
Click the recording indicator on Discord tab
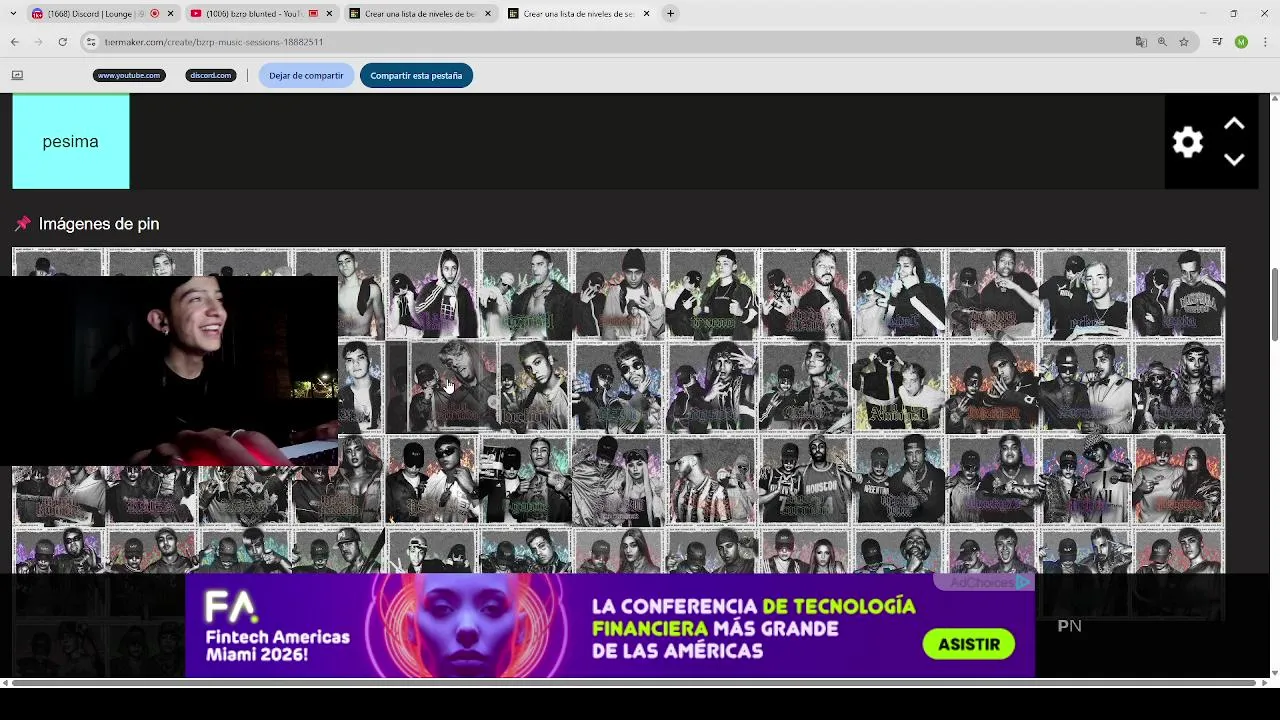tap(154, 14)
